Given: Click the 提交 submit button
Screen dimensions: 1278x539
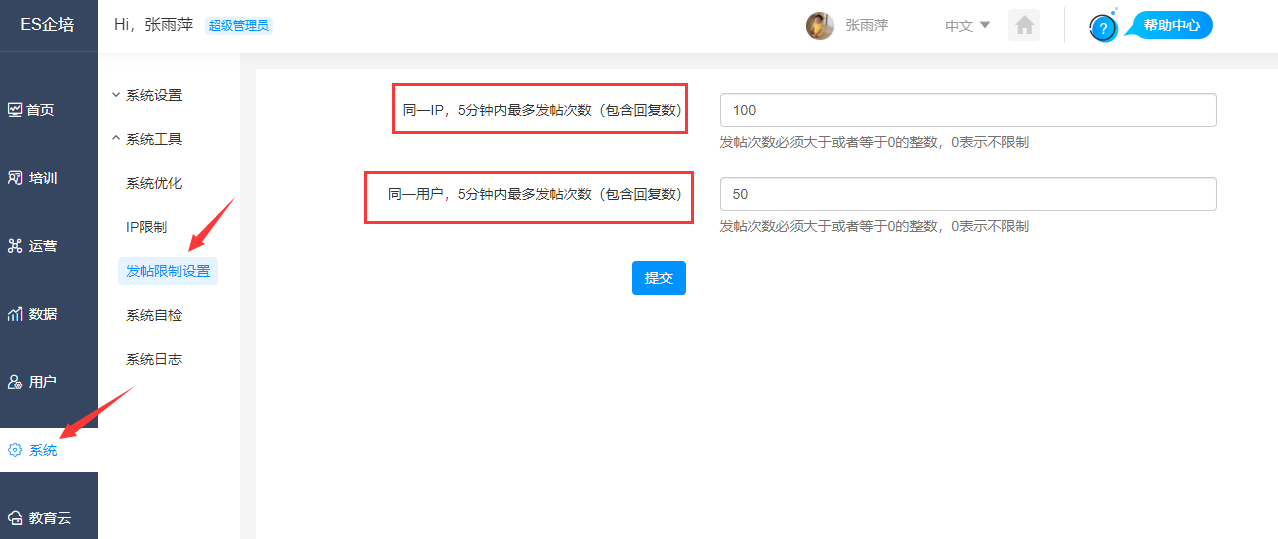Looking at the screenshot, I should click(x=659, y=278).
